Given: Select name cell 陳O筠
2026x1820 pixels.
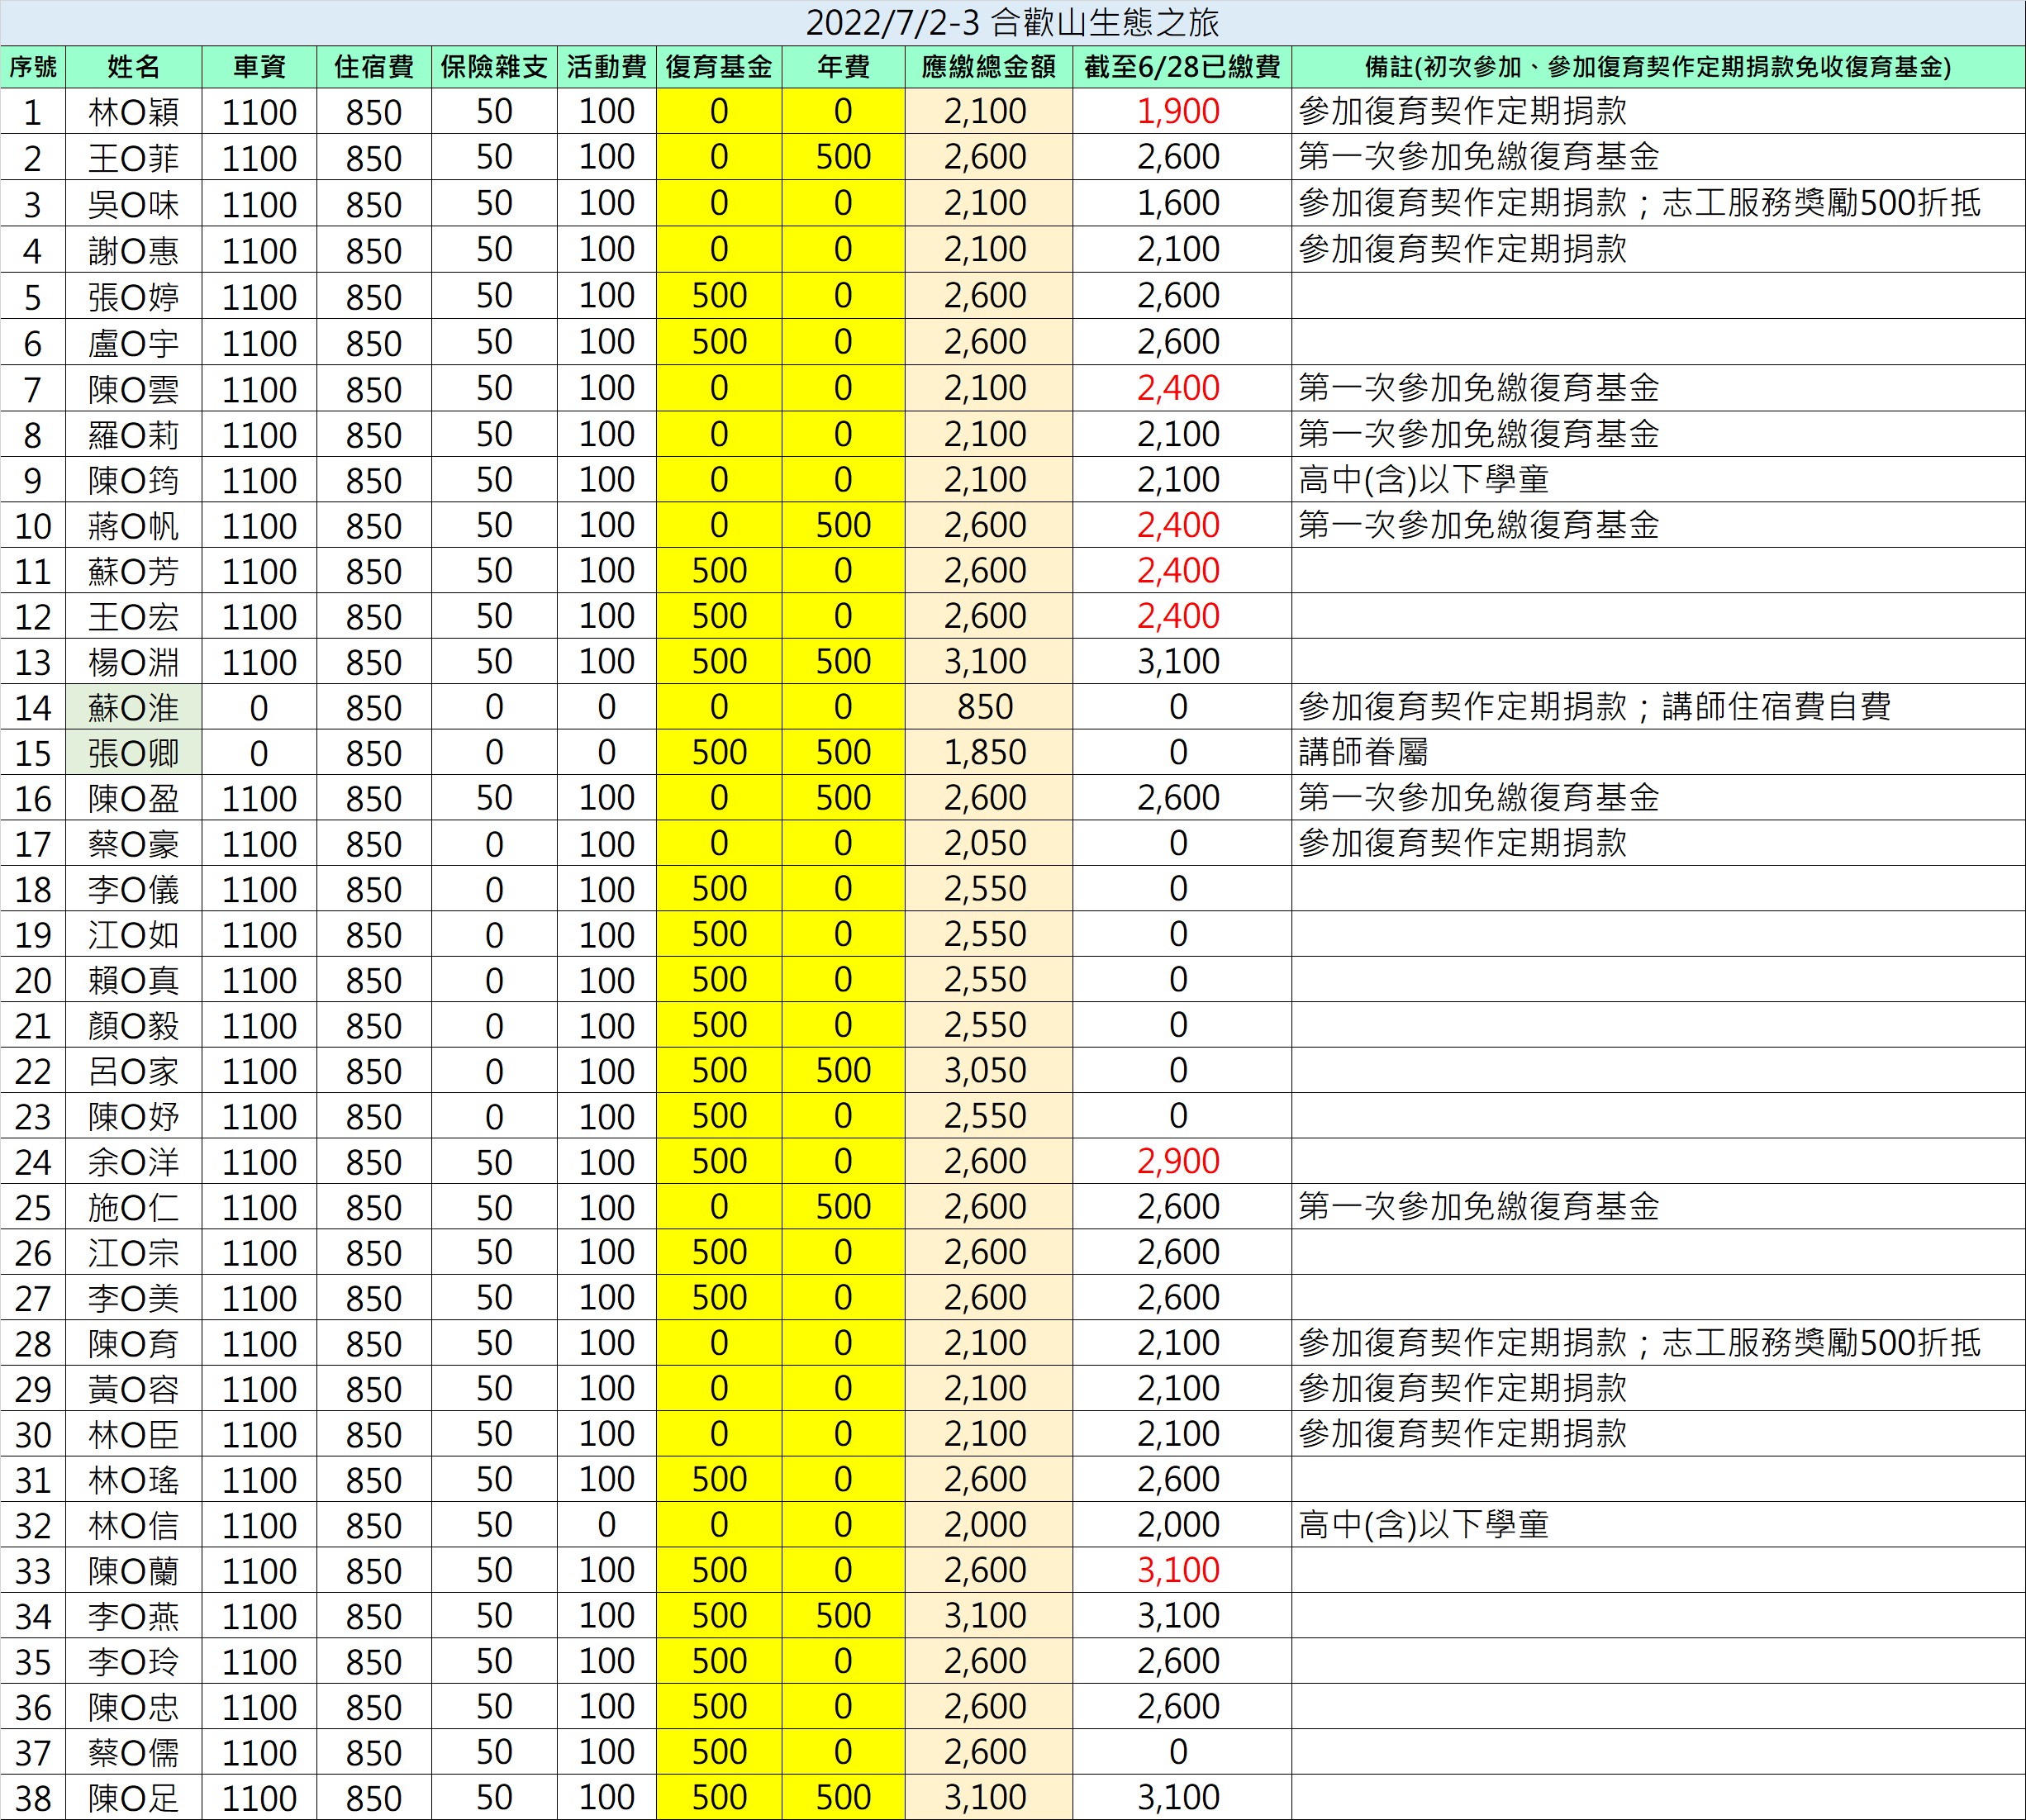Looking at the screenshot, I should coord(134,480).
